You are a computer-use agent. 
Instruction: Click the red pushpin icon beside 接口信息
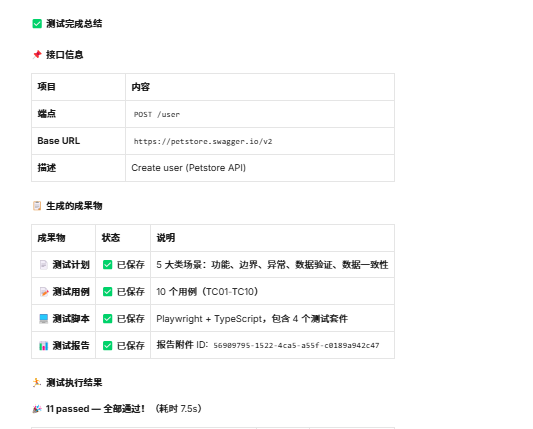click(37, 55)
